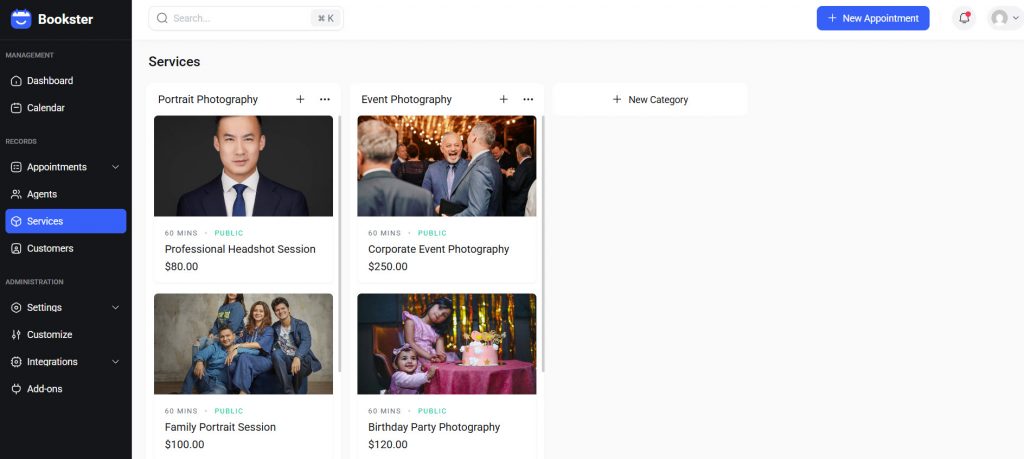Open Portrait Photography more options menu

click(x=325, y=99)
